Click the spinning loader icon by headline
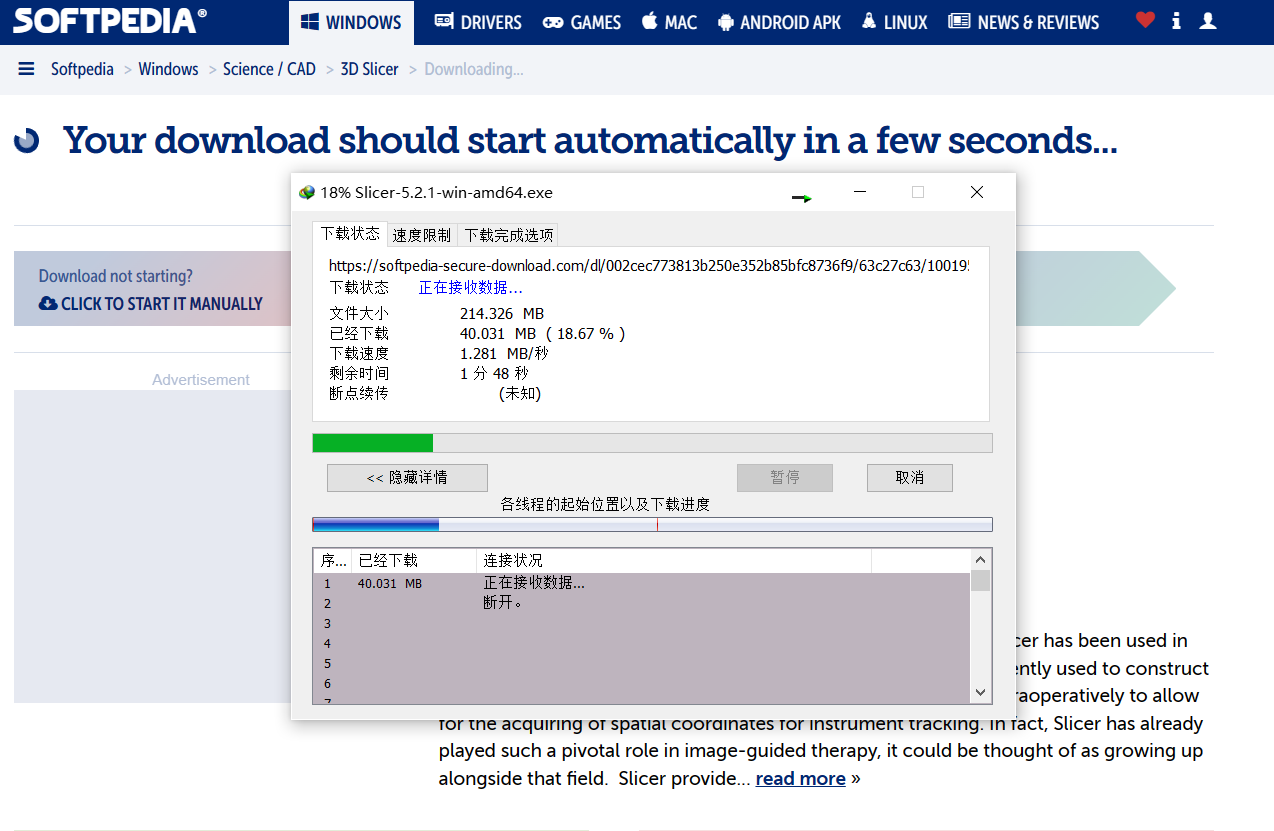Image resolution: width=1274 pixels, height=831 pixels. click(27, 141)
